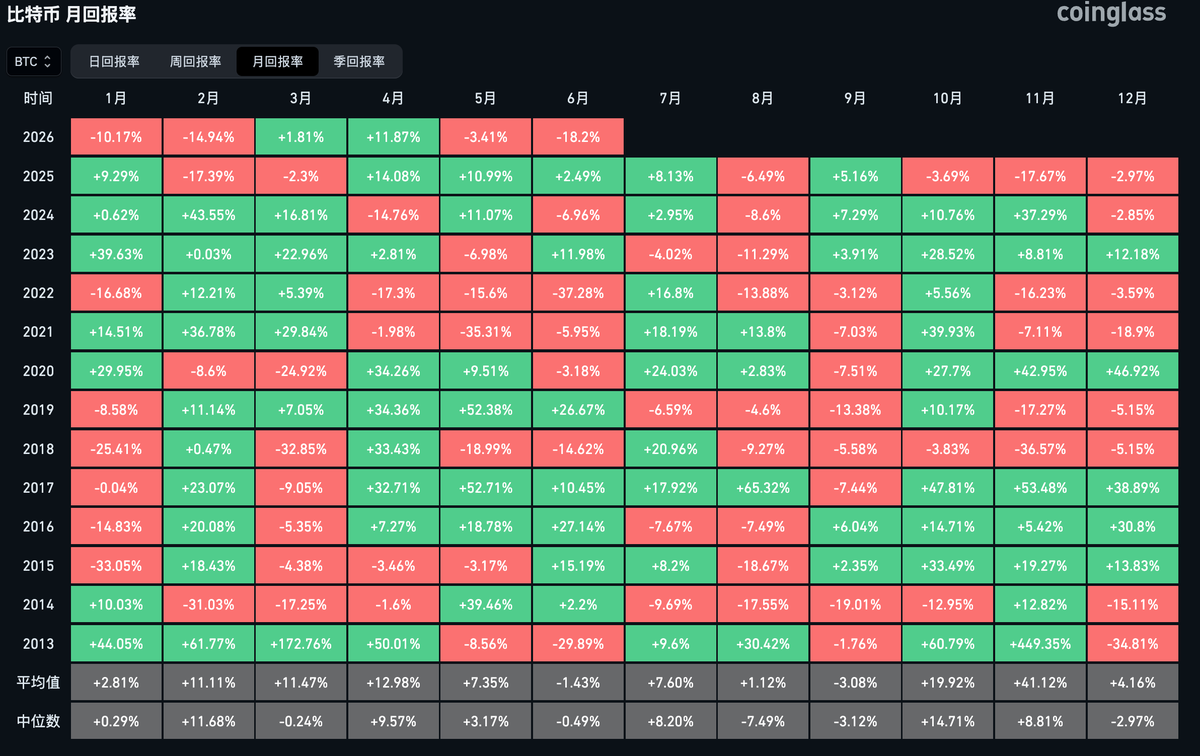Click the 6月 column header
The height and width of the screenshot is (756, 1200).
[x=578, y=99]
